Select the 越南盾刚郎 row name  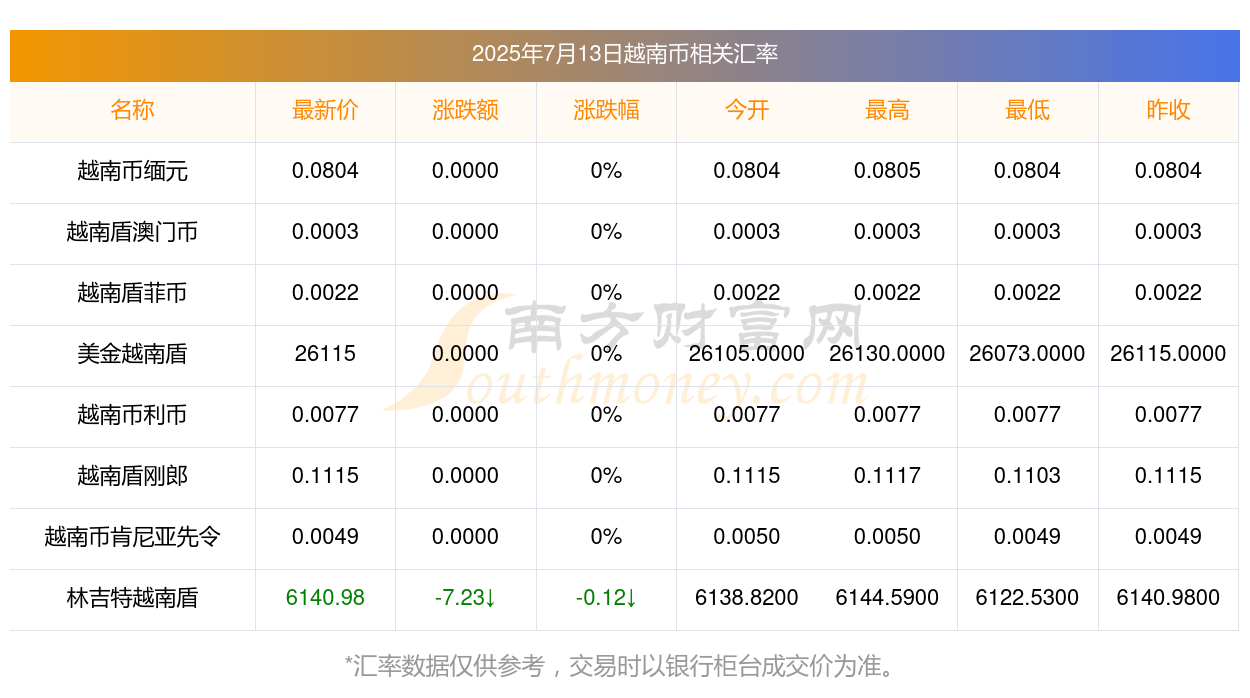(132, 476)
